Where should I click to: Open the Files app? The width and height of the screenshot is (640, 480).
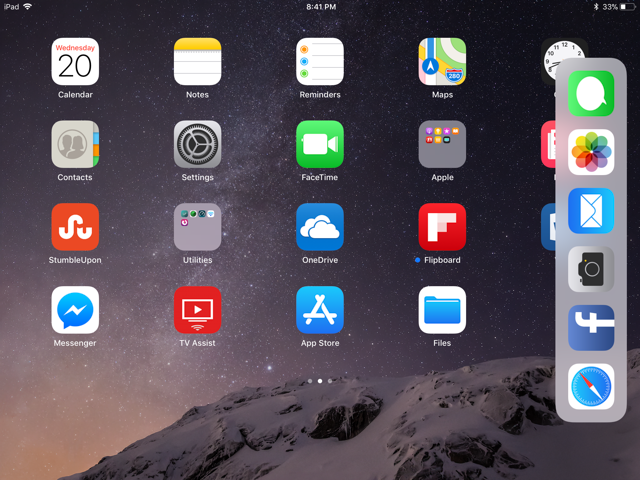pos(442,310)
